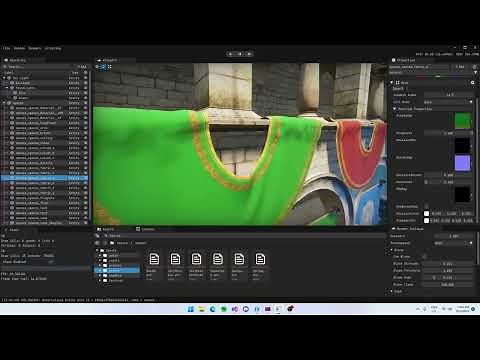The height and width of the screenshot is (360, 480).
Task: Open the Windows Start menu
Action: (191, 309)
